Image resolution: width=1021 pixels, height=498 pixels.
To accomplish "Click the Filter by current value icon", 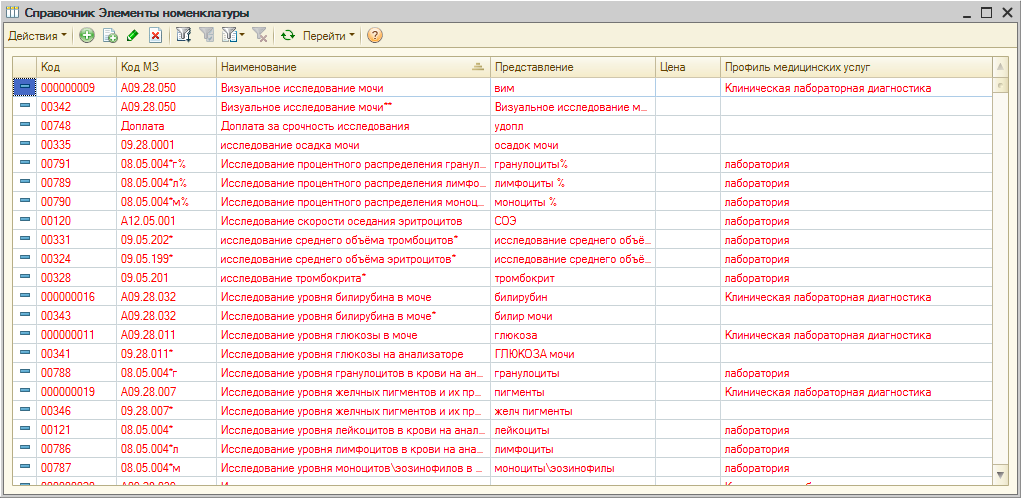I will 207,35.
